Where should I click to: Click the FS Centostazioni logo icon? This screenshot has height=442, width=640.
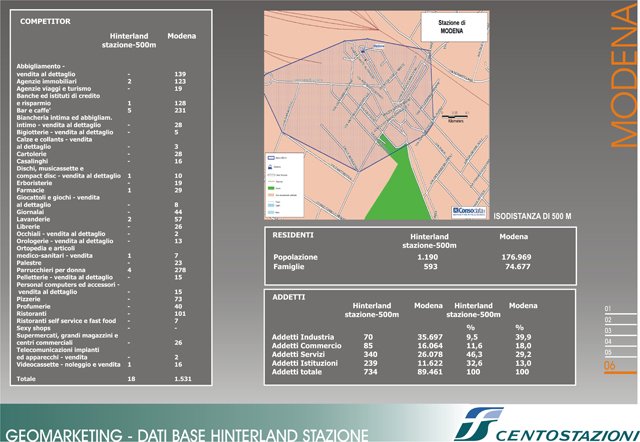(x=479, y=424)
